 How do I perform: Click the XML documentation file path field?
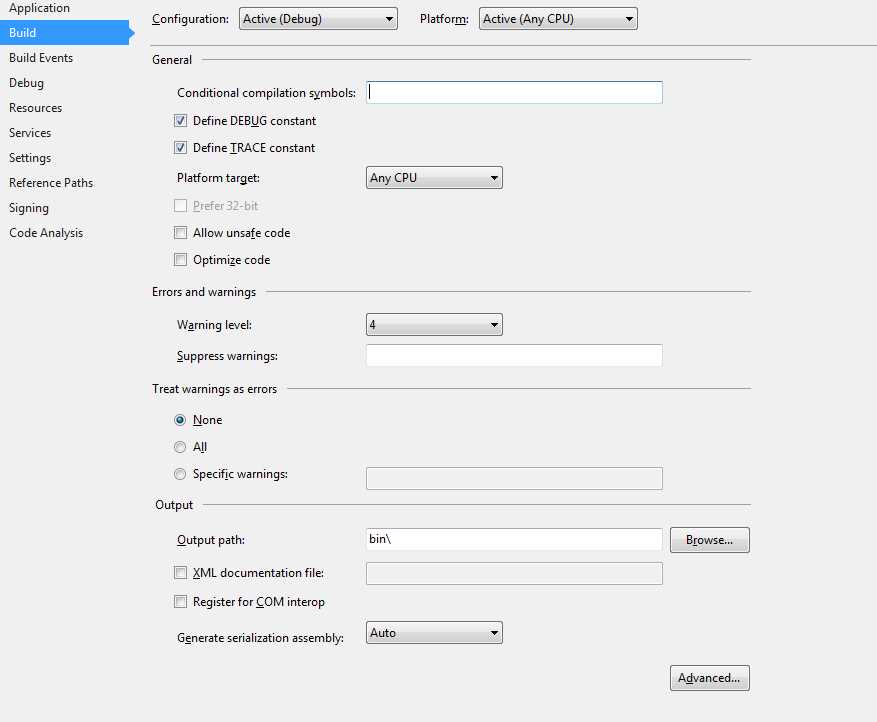coord(515,574)
